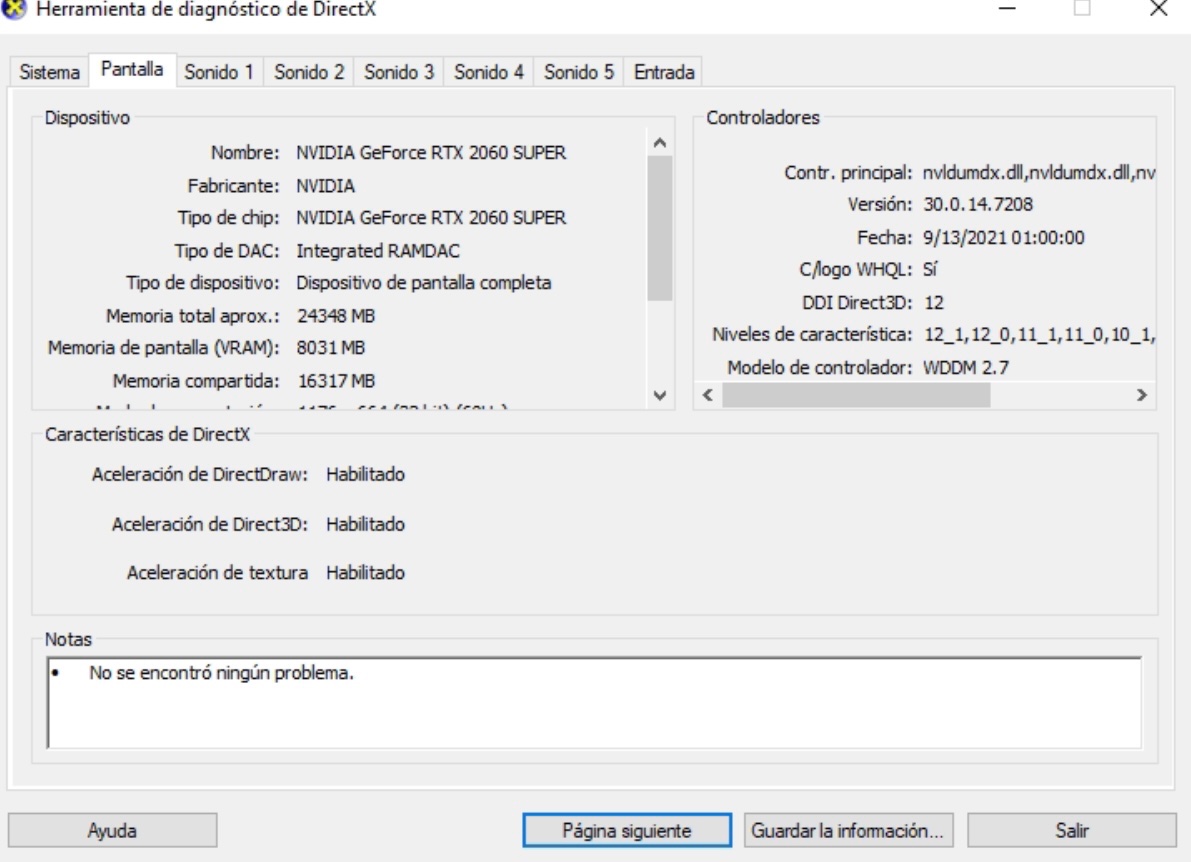Click the Dispositivo vertical scrollbar thumb
The width and height of the screenshot is (1191, 862).
[x=660, y=228]
